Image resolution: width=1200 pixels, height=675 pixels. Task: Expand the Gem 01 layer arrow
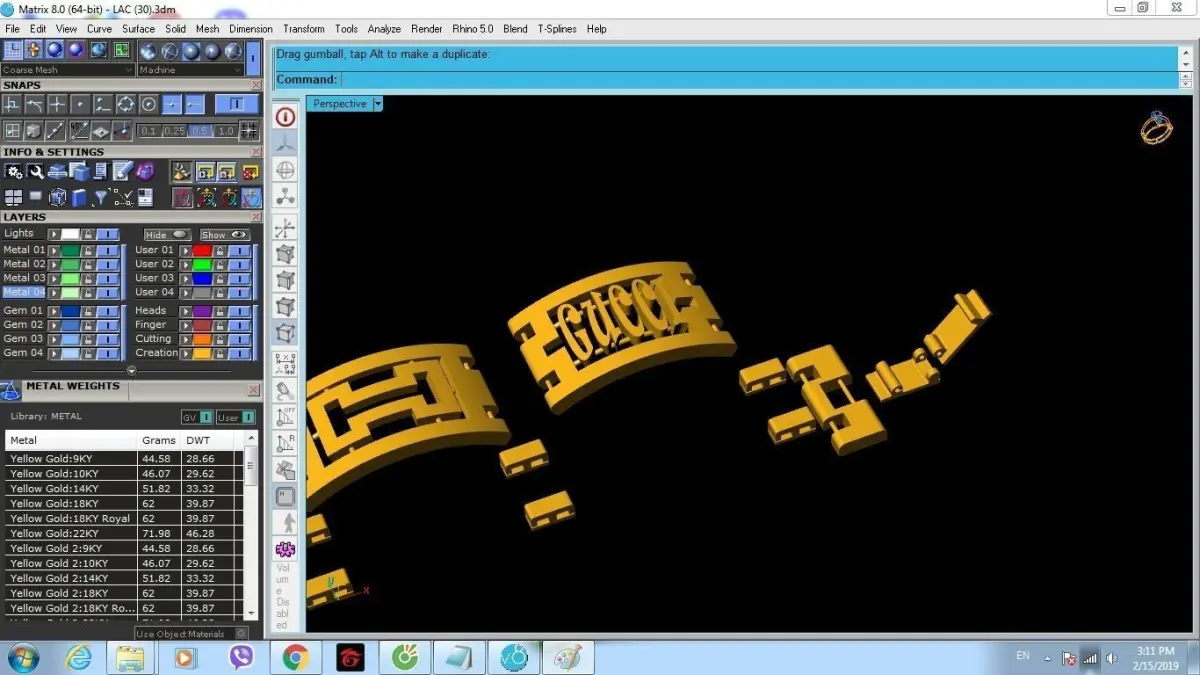coord(54,312)
